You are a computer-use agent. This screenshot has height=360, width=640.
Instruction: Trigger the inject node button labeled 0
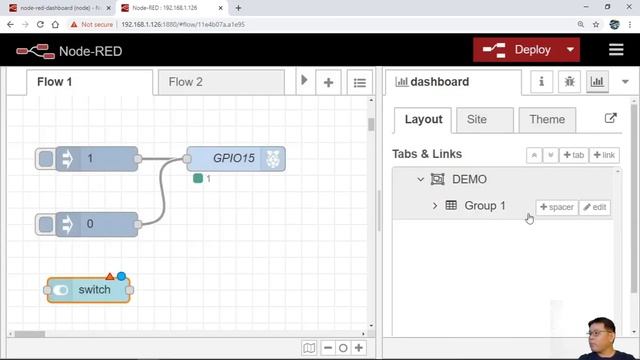point(45,224)
